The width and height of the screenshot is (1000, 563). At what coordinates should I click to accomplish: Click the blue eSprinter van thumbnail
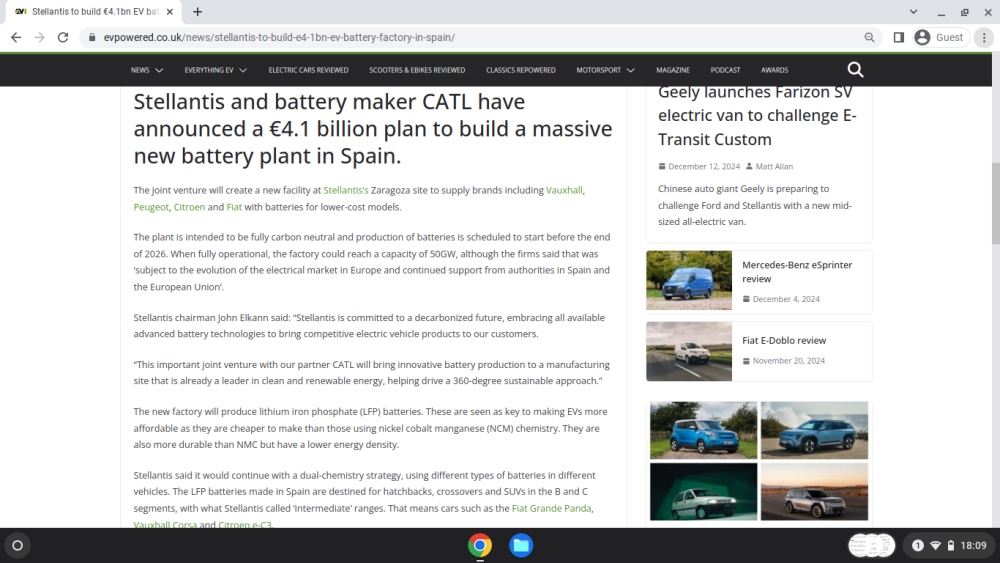point(689,280)
